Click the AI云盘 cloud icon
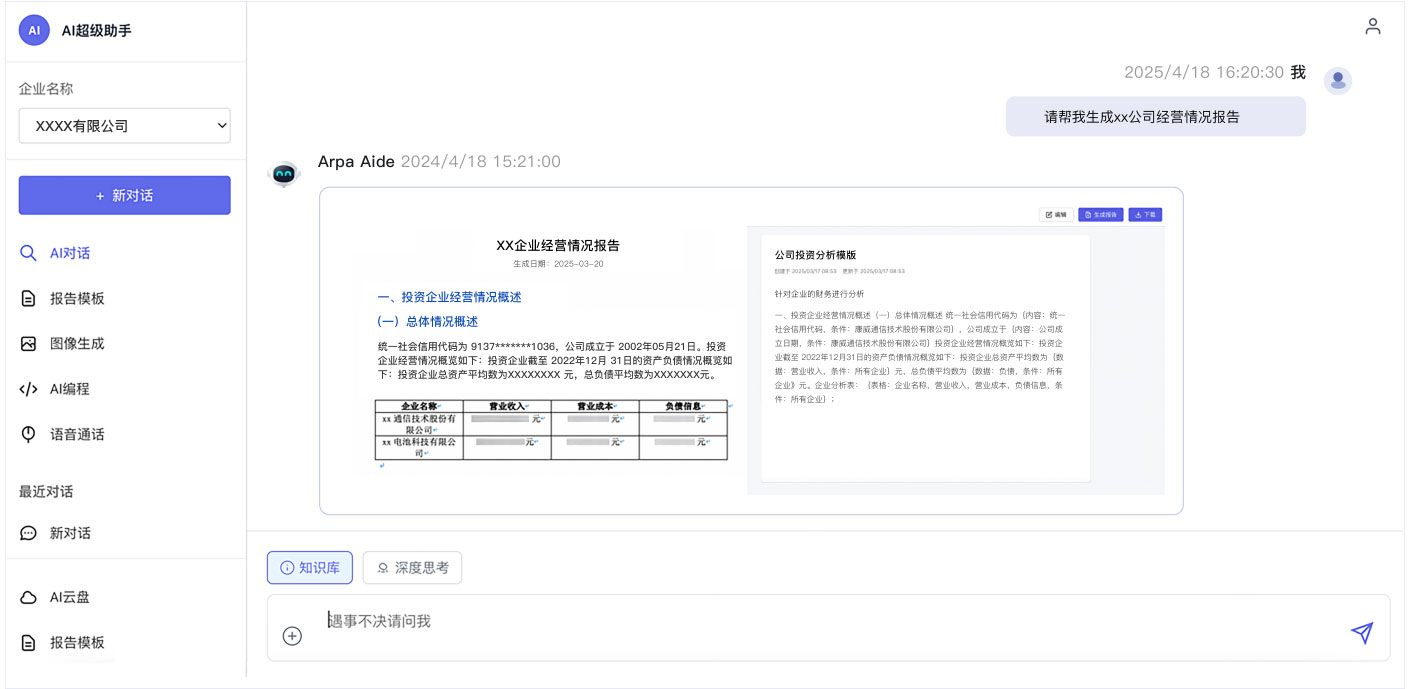Image resolution: width=1408 pixels, height=689 pixels. (x=28, y=597)
